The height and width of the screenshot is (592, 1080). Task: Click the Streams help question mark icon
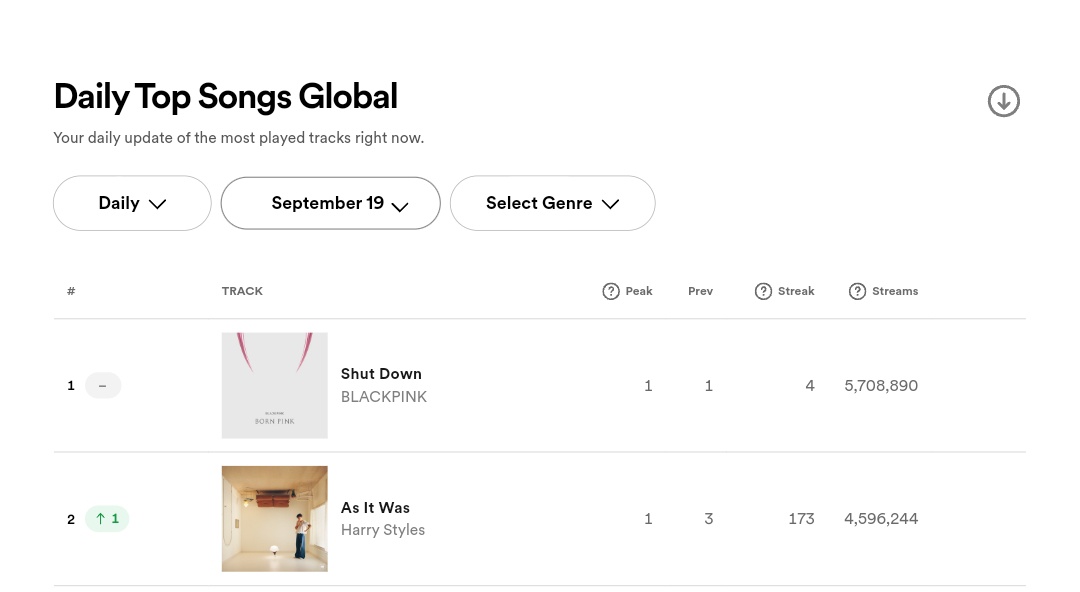tap(857, 292)
